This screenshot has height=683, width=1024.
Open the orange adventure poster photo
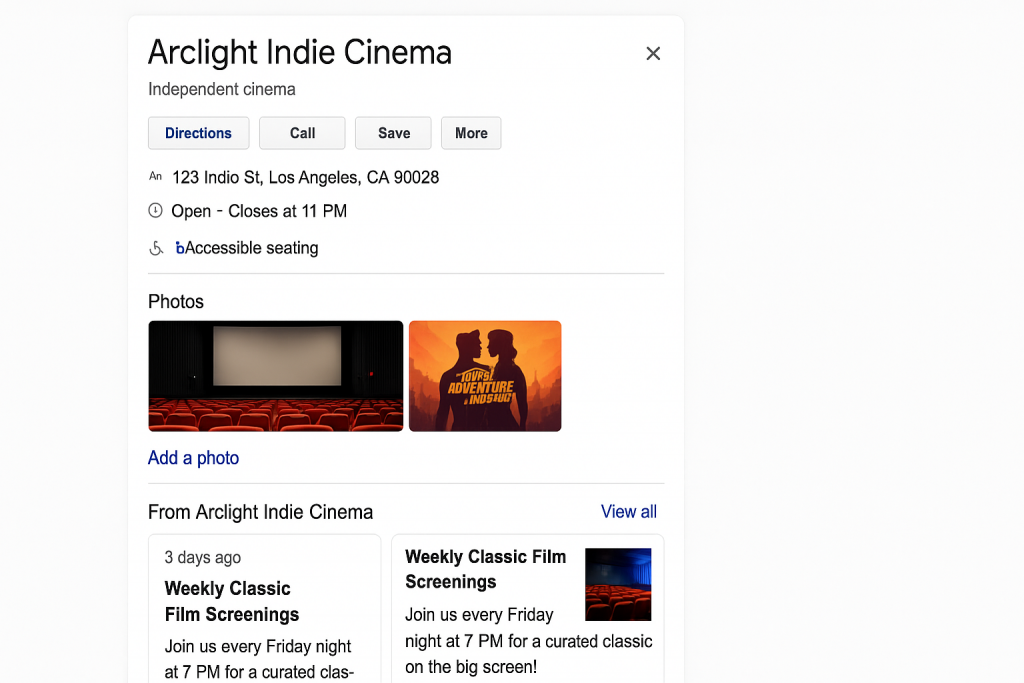coord(485,376)
